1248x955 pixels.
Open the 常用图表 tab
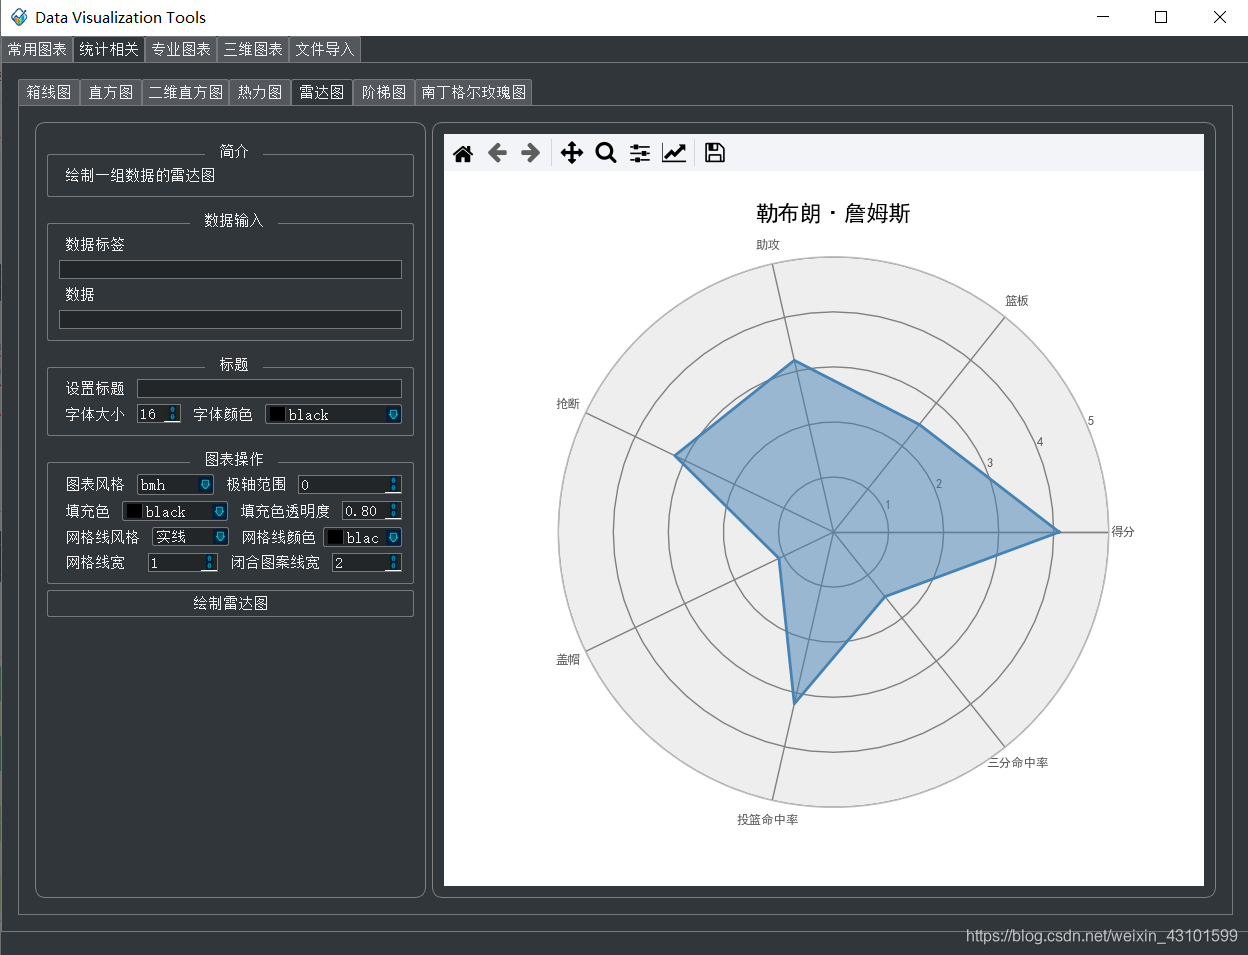(x=37, y=49)
